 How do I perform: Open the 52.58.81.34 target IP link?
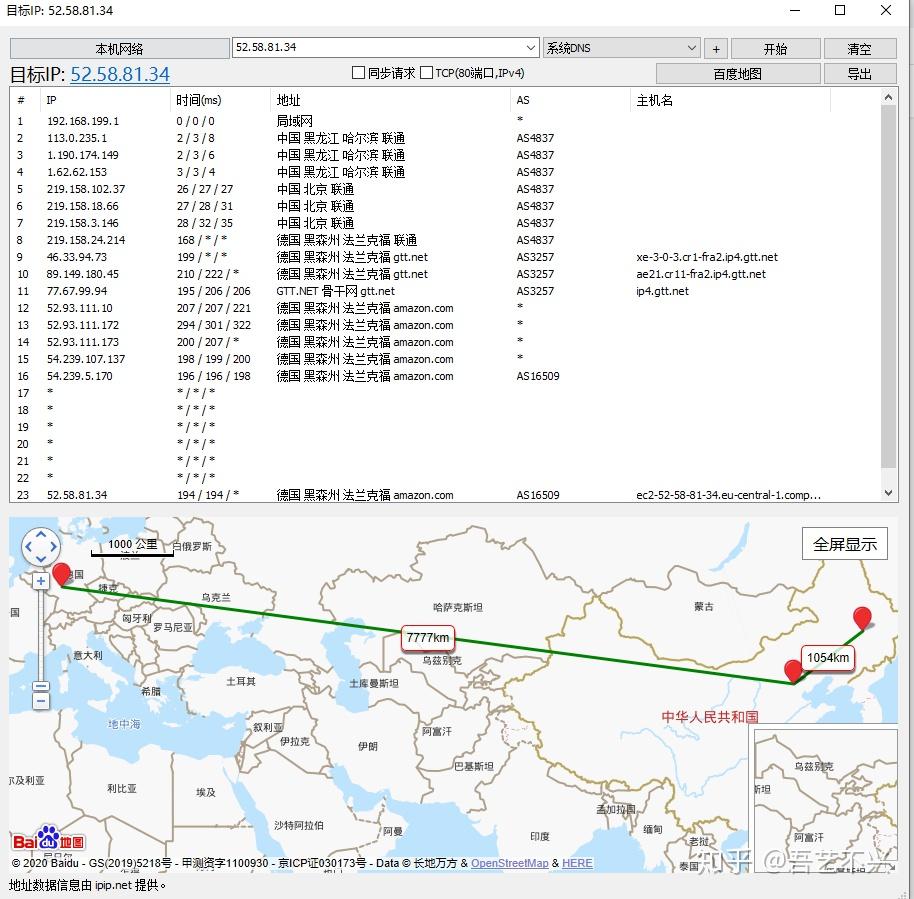120,74
